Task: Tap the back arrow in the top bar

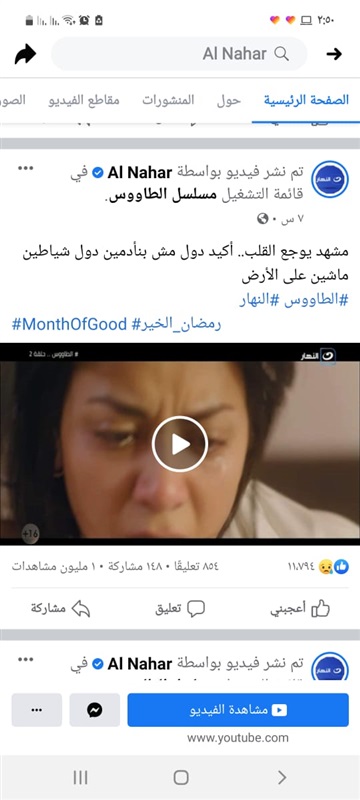Action: coord(334,54)
